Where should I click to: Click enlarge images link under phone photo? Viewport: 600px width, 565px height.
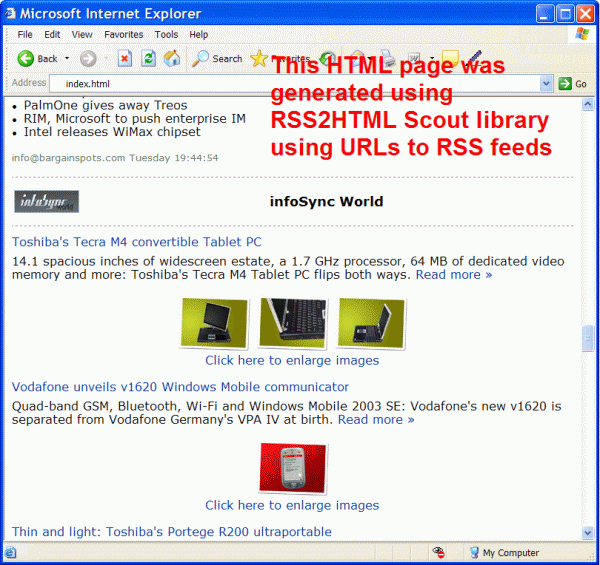[292, 505]
